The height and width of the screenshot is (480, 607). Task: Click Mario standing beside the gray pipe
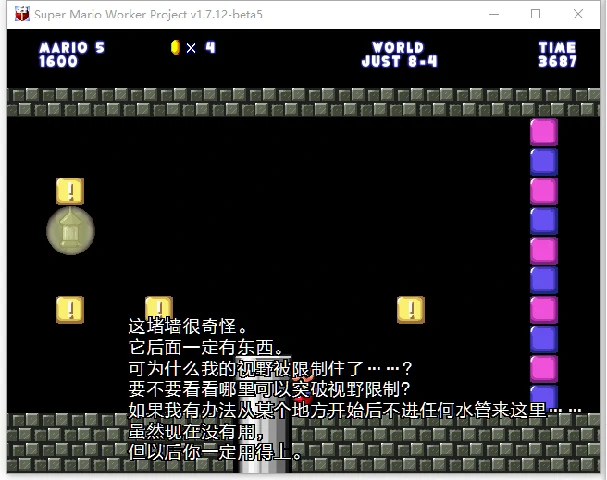pyautogui.click(x=304, y=389)
